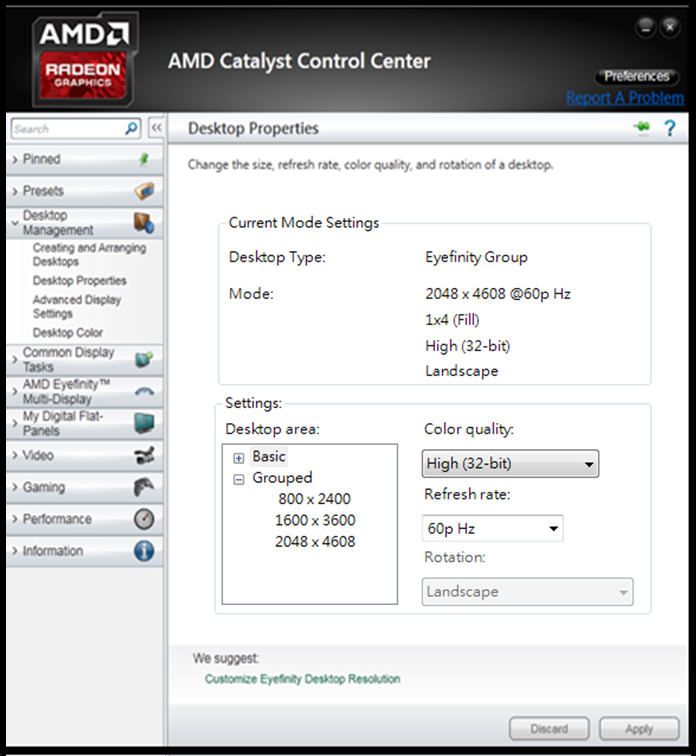Expand the Video section chevron

[x=15, y=455]
